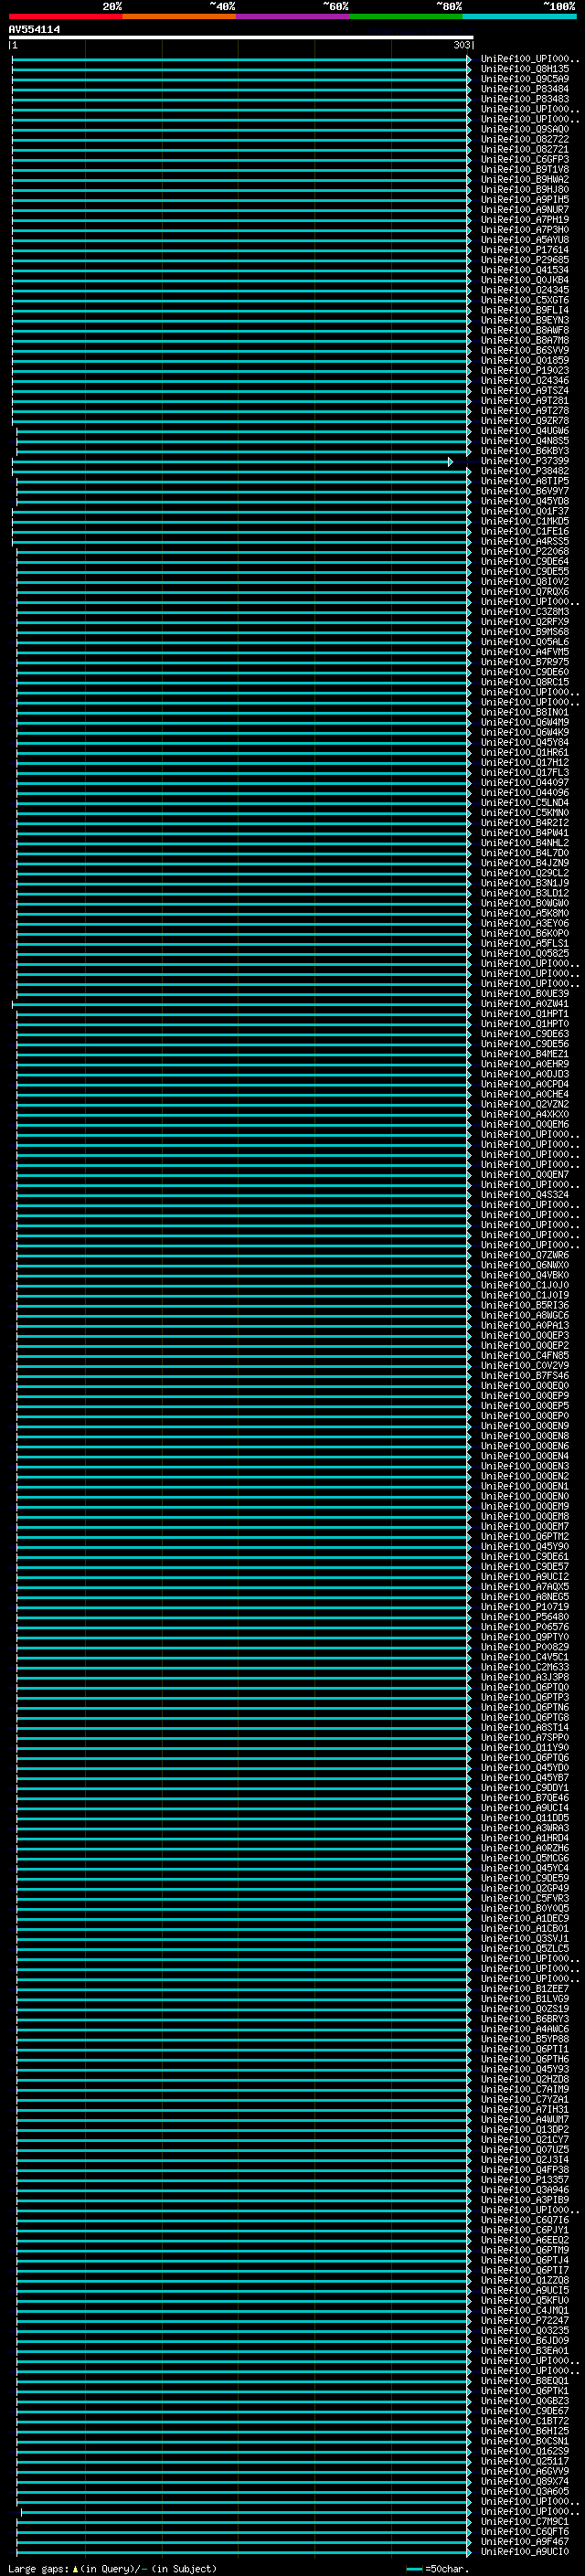The height and width of the screenshot is (2576, 585).
Task: Select alignment label UniRef100_Q2HZD8
Action: tap(525, 2078)
